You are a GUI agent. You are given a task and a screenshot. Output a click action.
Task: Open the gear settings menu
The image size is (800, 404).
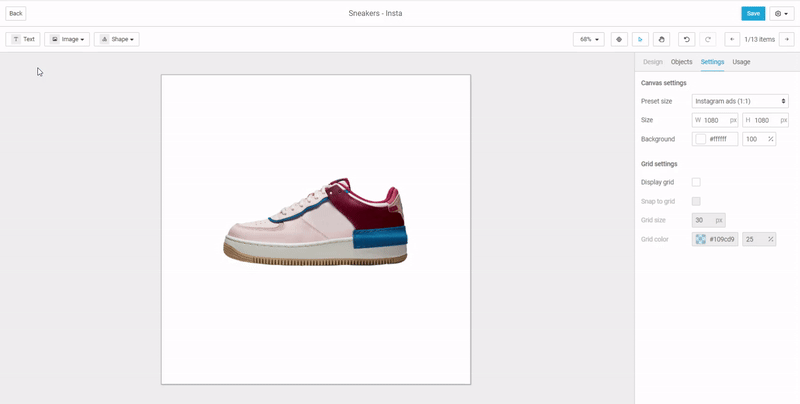(x=781, y=13)
